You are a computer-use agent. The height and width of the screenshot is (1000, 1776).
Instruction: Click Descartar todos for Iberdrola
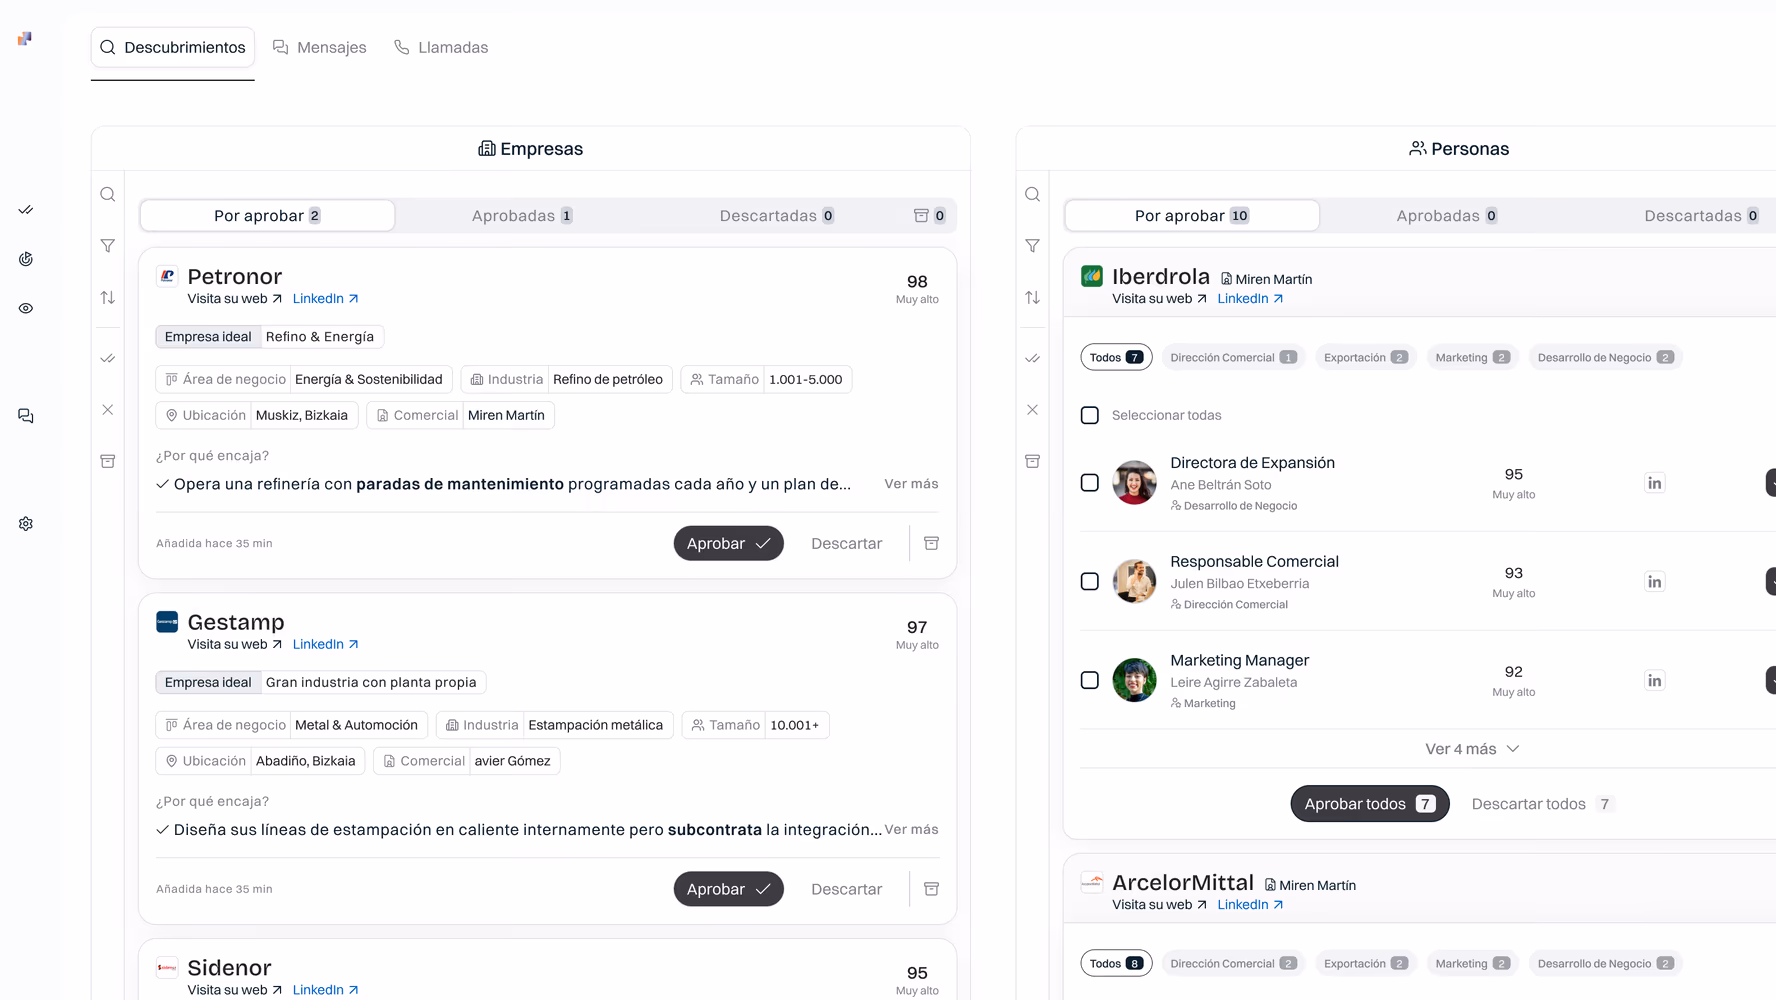(1542, 804)
